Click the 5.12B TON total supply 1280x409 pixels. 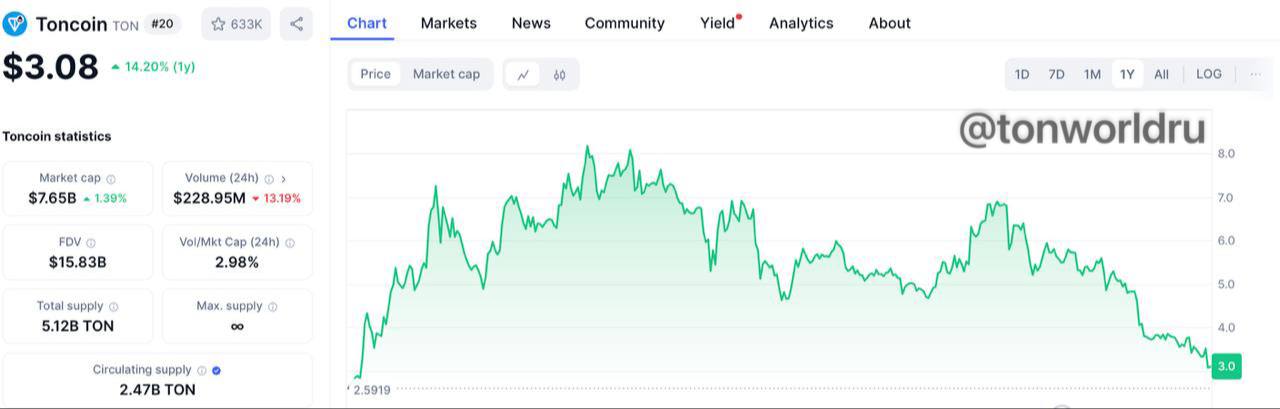[x=78, y=326]
